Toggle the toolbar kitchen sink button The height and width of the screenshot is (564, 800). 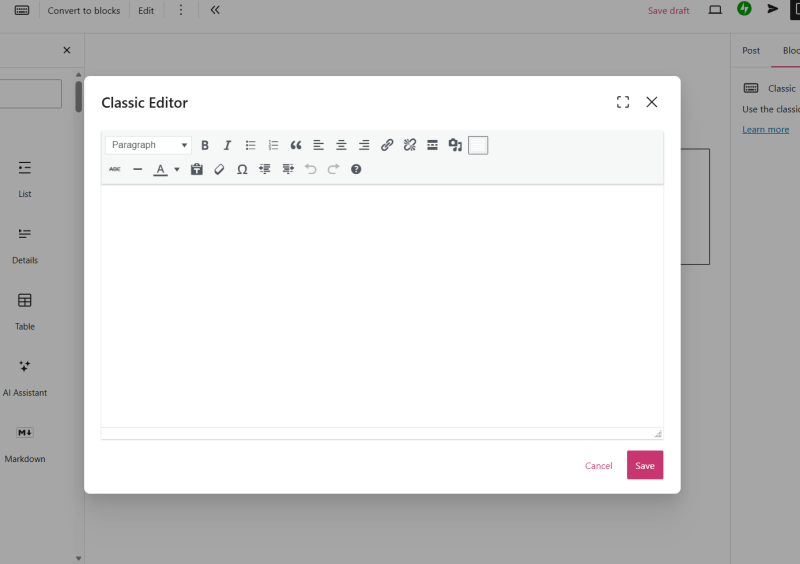point(478,145)
